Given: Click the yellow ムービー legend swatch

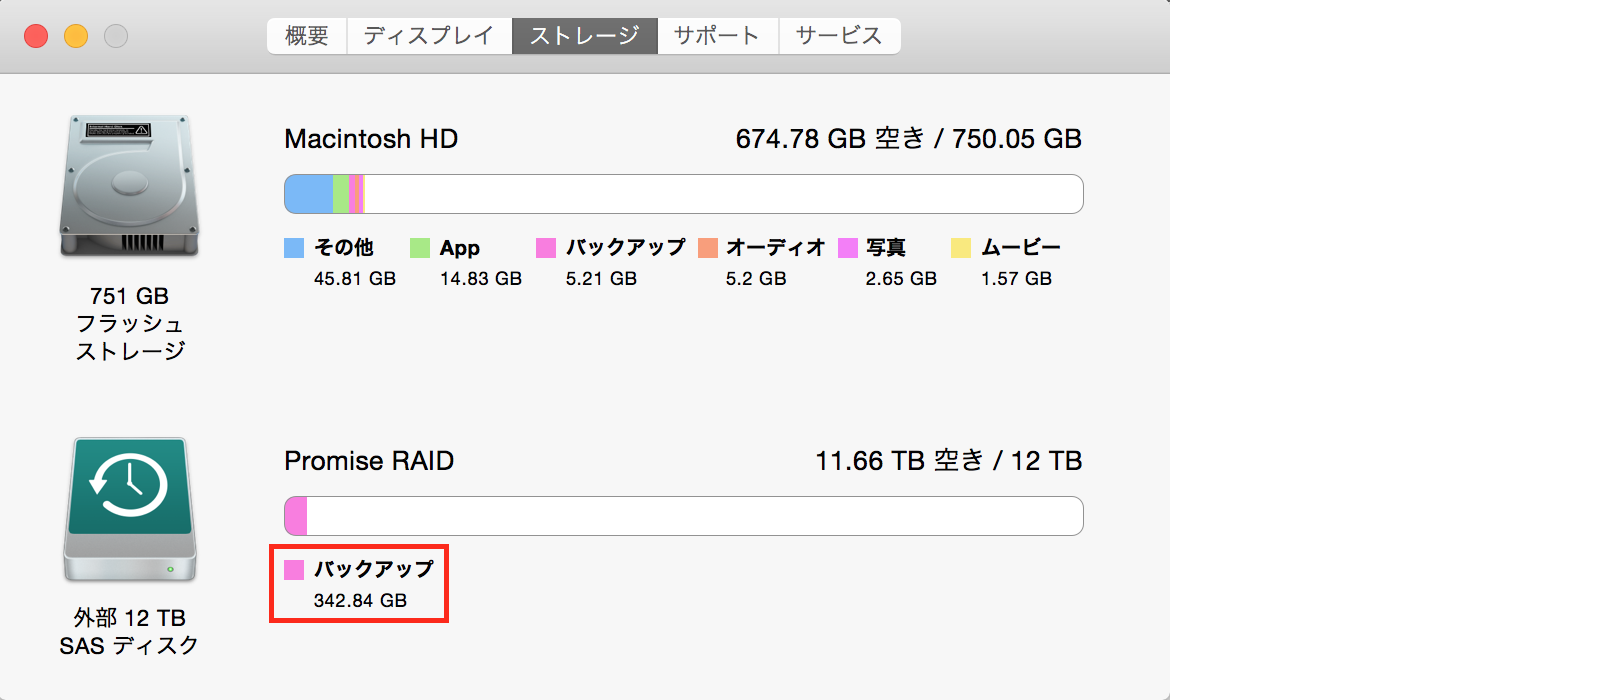Looking at the screenshot, I should (961, 248).
